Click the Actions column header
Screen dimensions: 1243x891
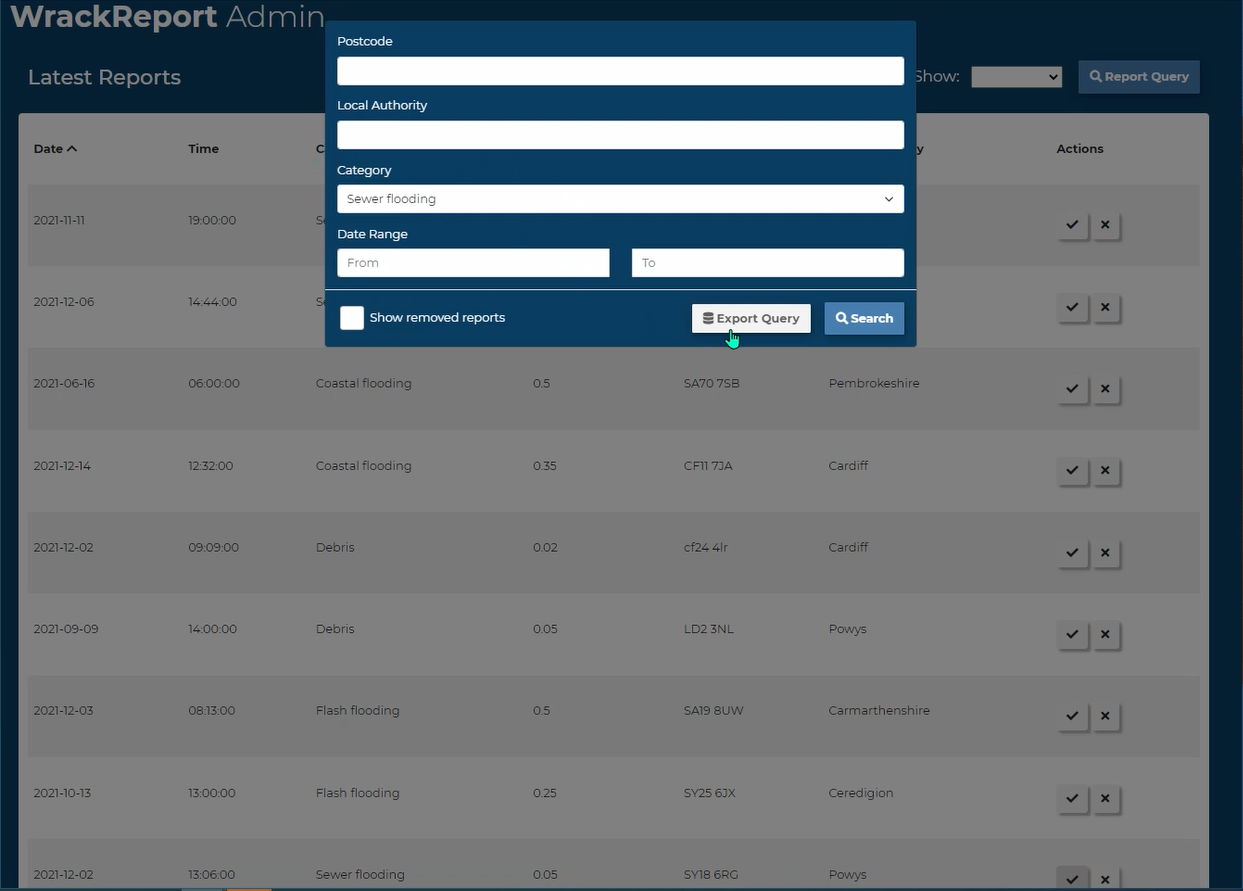coord(1080,149)
